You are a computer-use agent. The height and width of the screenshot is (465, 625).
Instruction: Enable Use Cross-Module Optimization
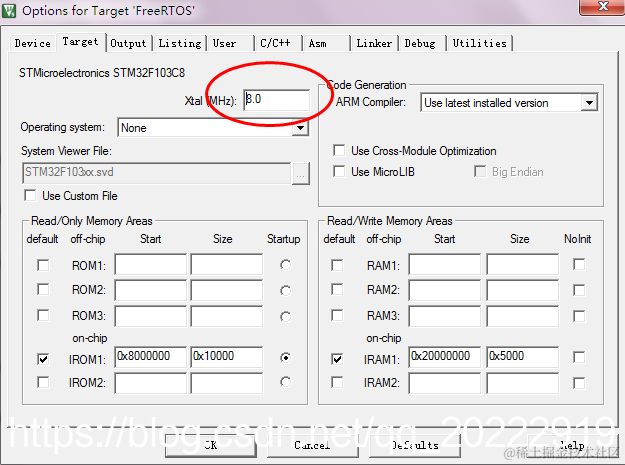point(339,151)
